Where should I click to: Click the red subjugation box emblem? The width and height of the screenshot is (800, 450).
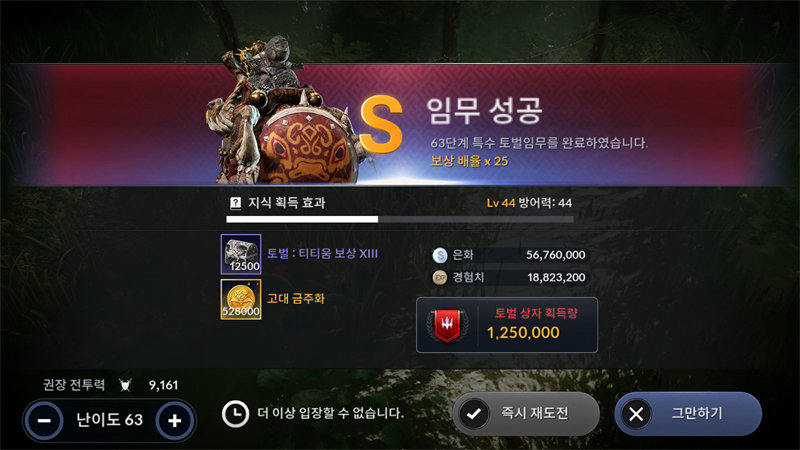click(447, 326)
